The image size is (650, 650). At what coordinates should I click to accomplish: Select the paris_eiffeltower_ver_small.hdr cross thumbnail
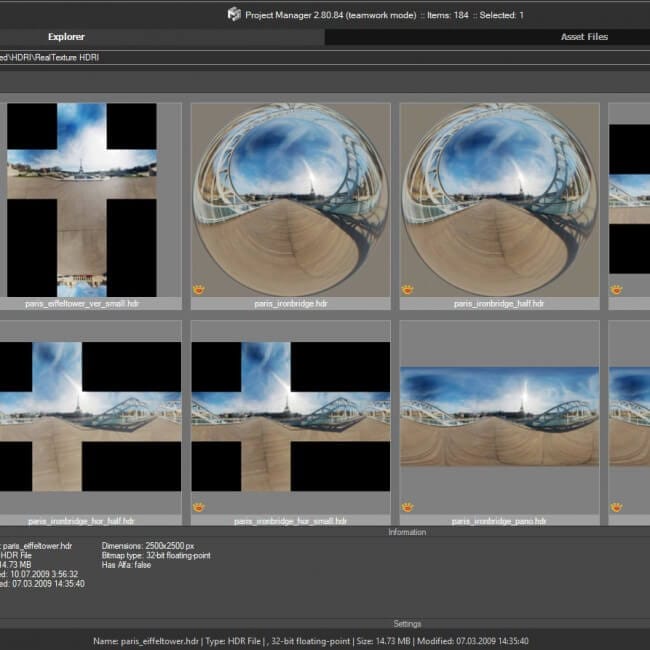82,200
